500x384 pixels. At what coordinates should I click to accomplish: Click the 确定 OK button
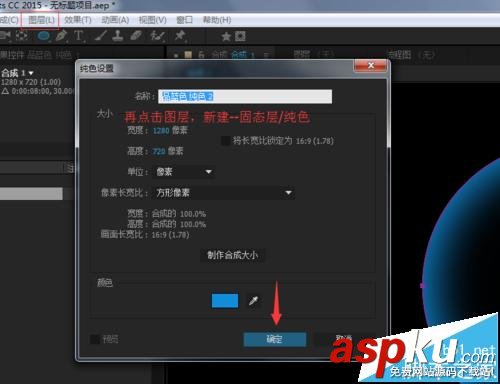[275, 339]
